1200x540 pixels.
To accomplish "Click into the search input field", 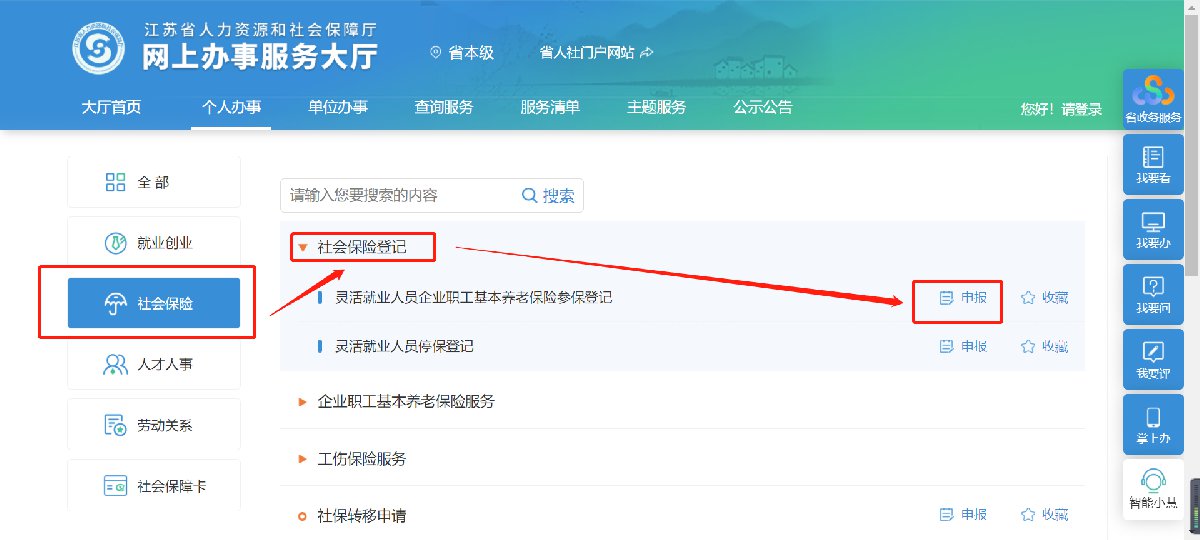I will 400,195.
